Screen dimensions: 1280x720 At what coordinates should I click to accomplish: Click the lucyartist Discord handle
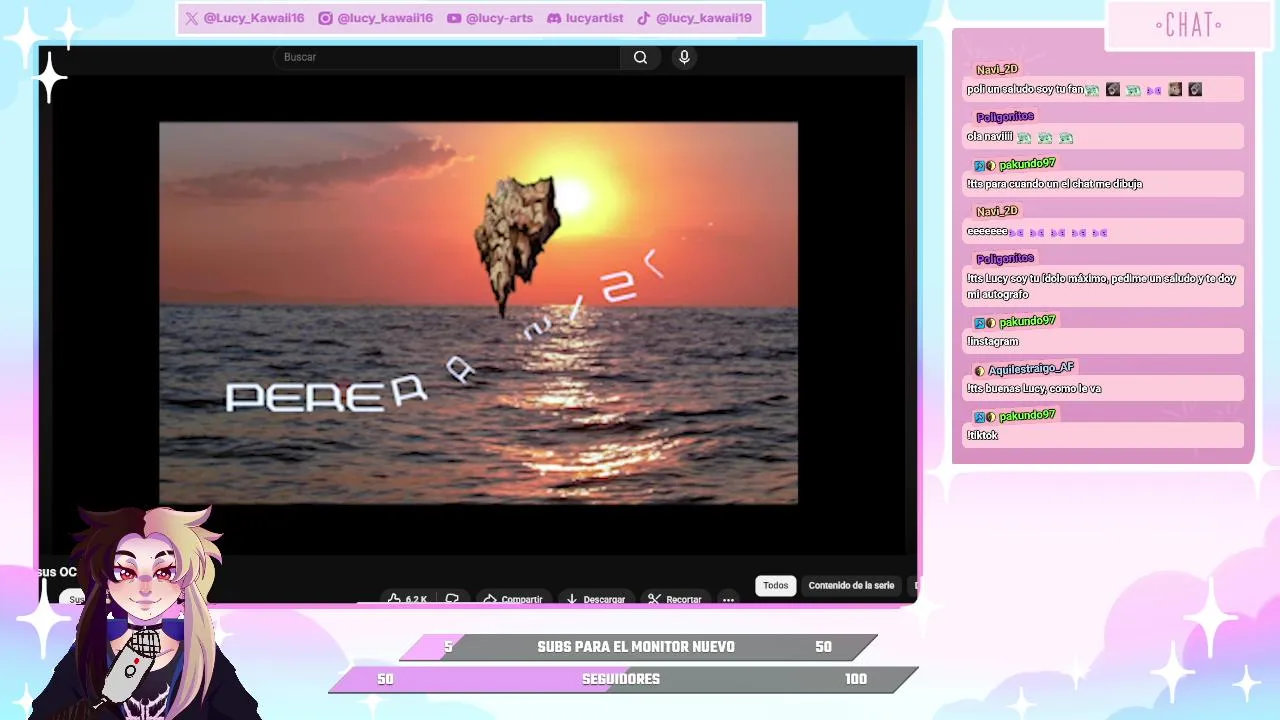[x=594, y=18]
